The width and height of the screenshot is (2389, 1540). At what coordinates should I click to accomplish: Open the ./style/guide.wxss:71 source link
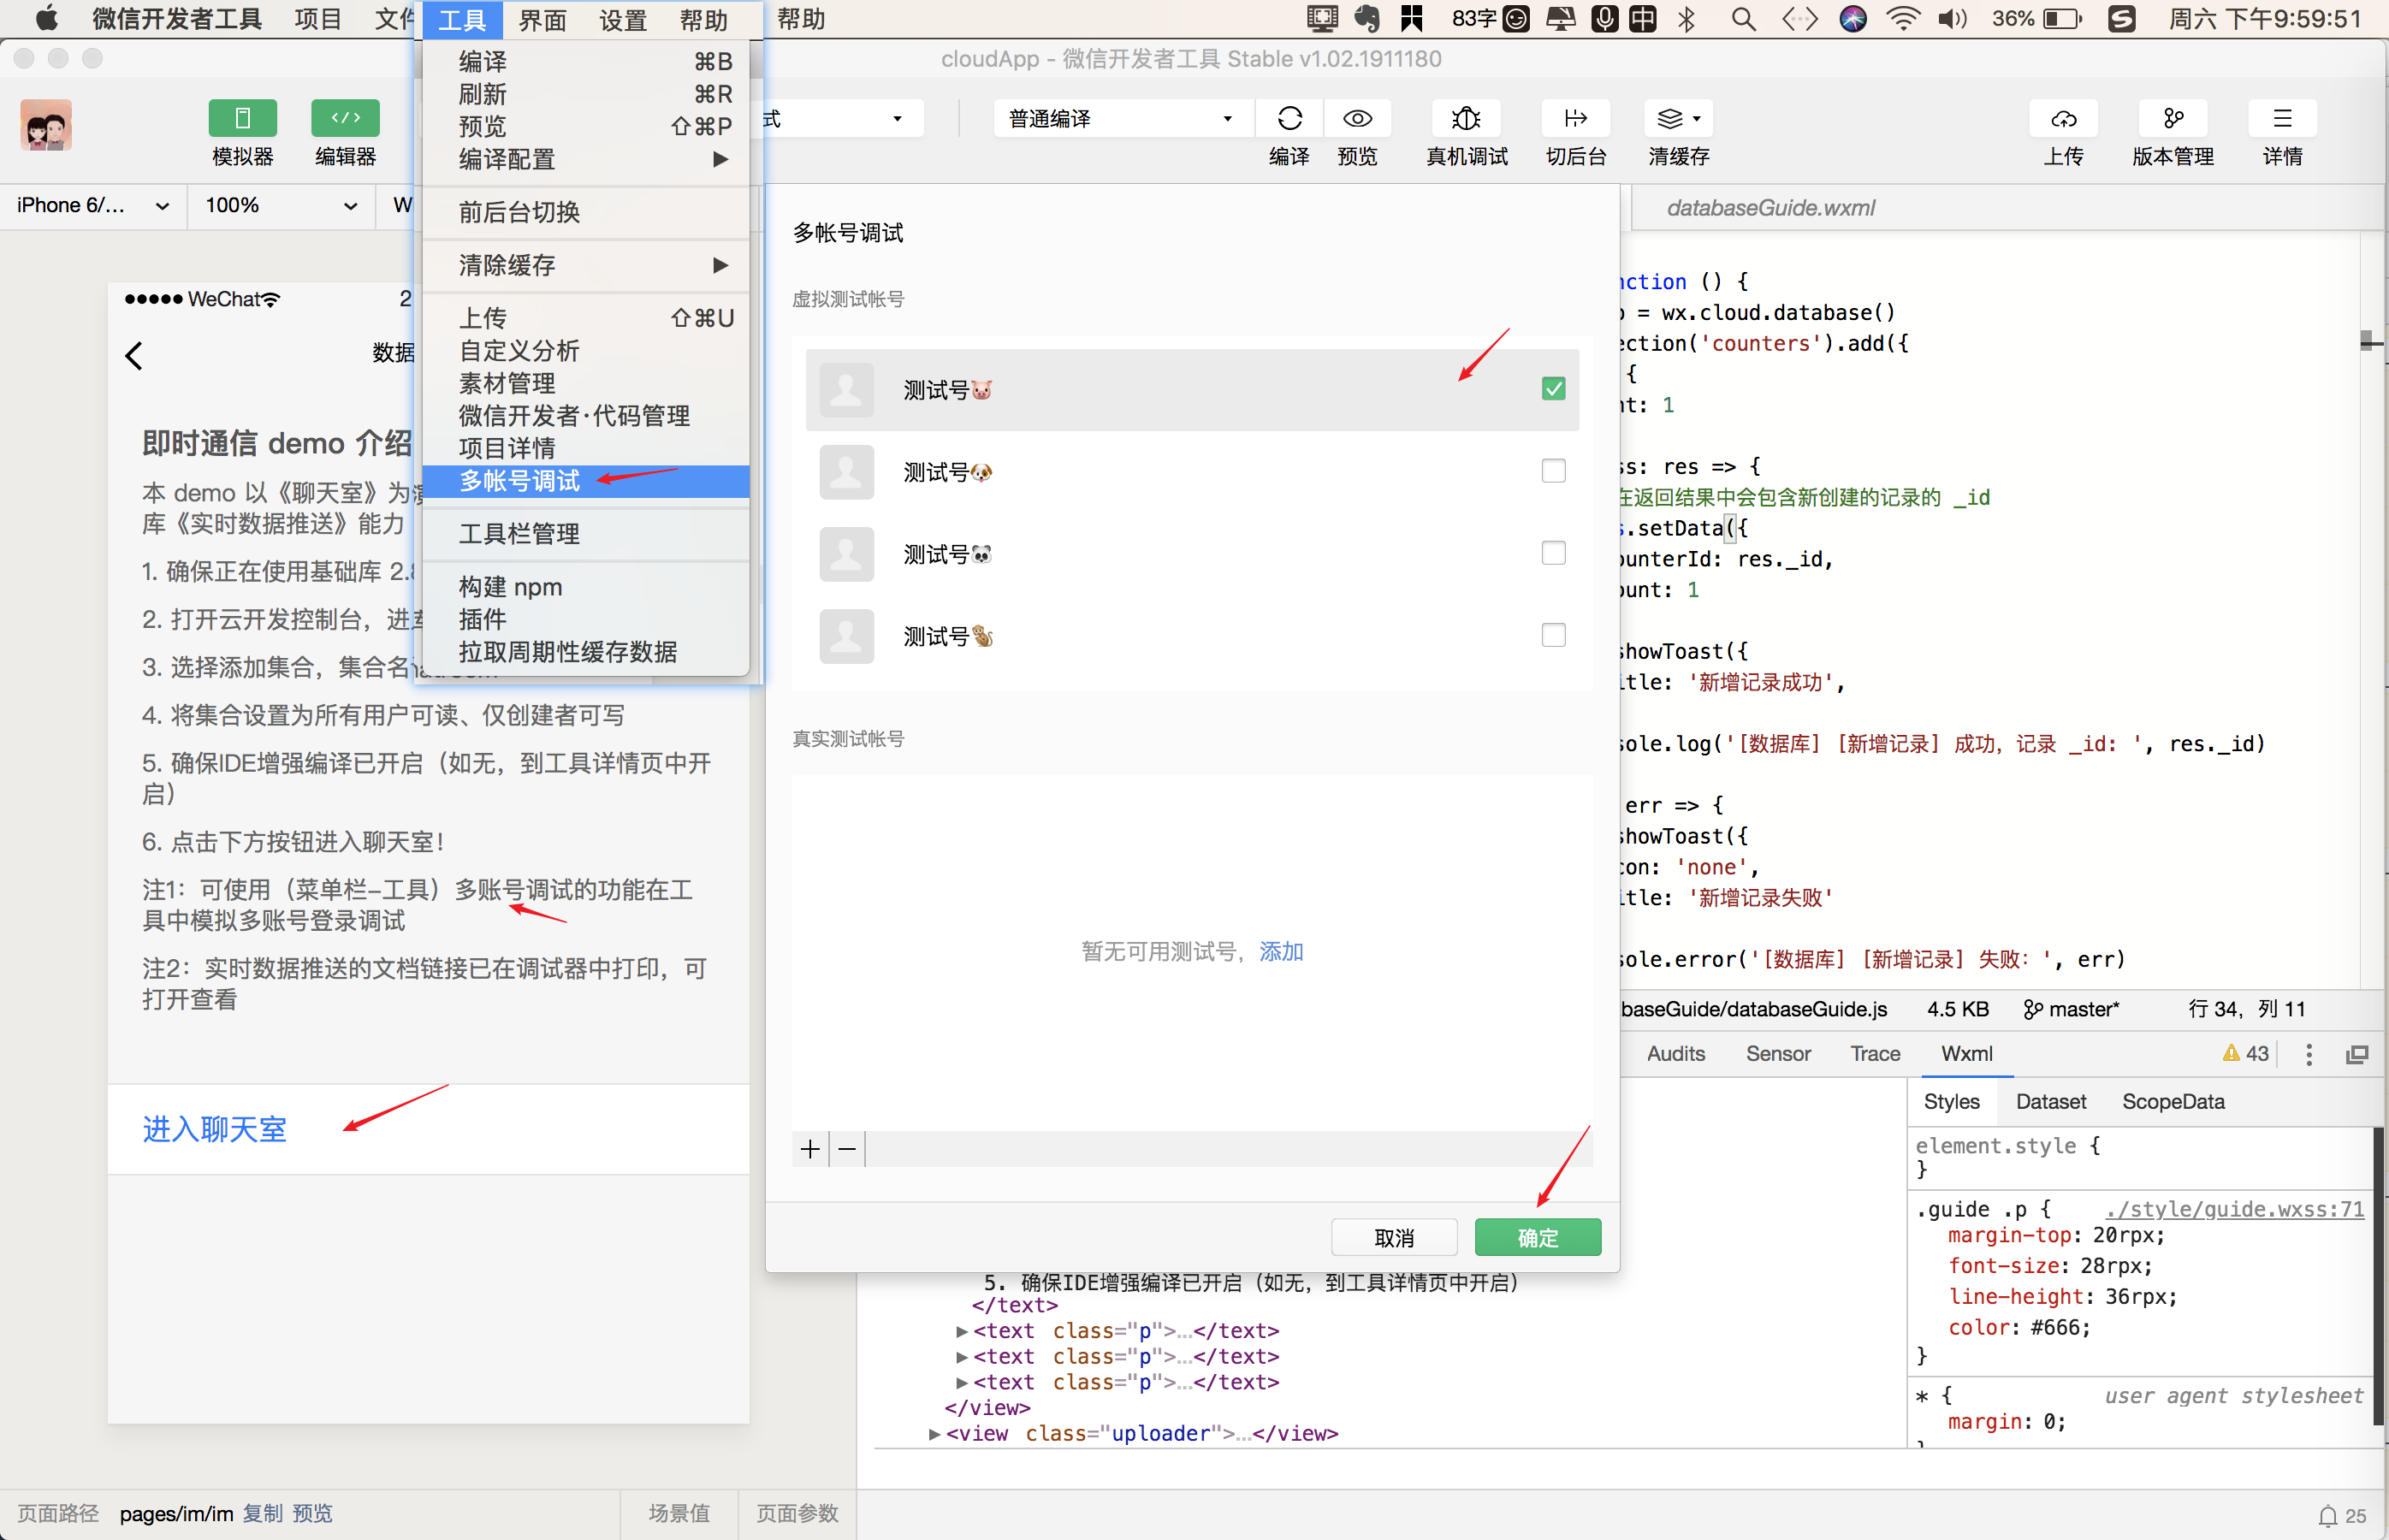(x=2234, y=1209)
